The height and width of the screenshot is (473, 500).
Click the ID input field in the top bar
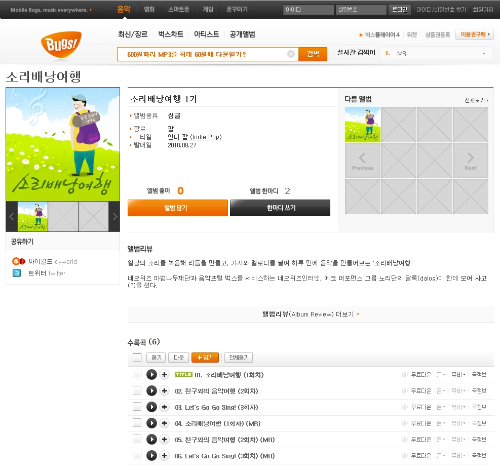pyautogui.click(x=308, y=10)
